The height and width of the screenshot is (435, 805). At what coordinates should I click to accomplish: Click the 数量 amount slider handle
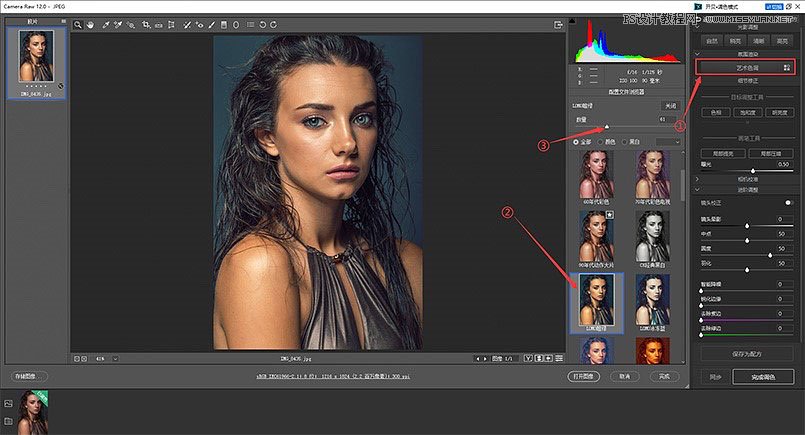tap(607, 127)
